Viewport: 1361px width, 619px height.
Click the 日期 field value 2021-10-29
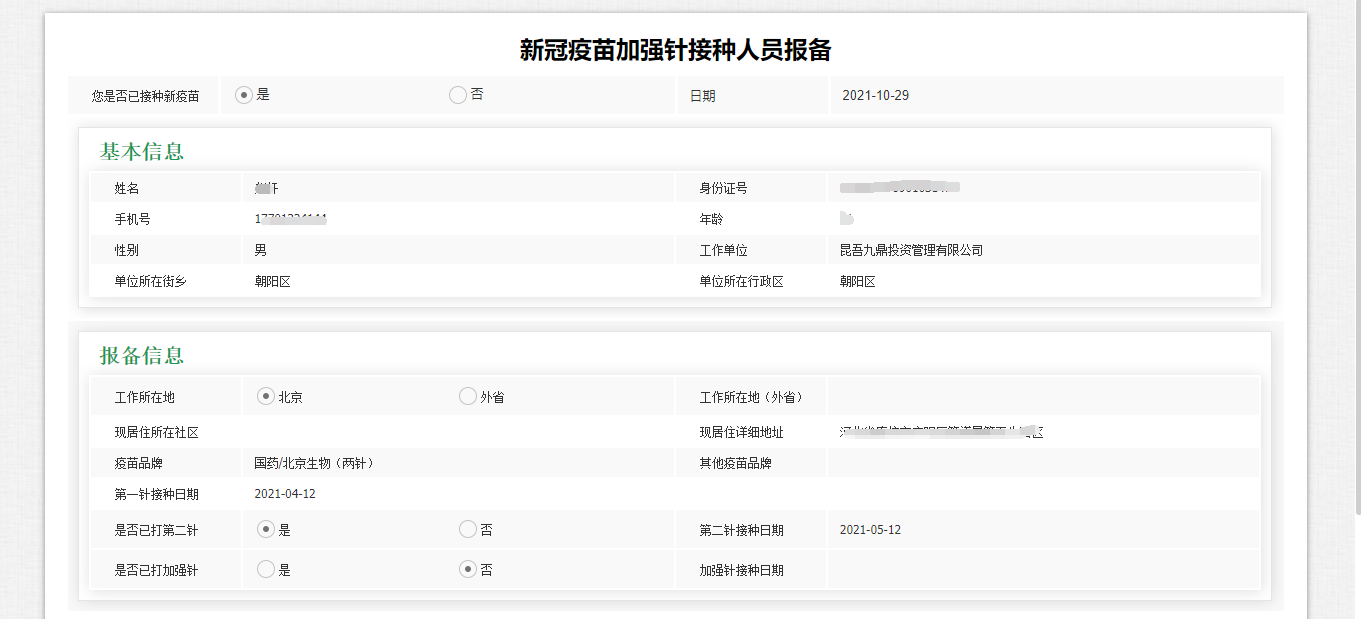(x=875, y=96)
